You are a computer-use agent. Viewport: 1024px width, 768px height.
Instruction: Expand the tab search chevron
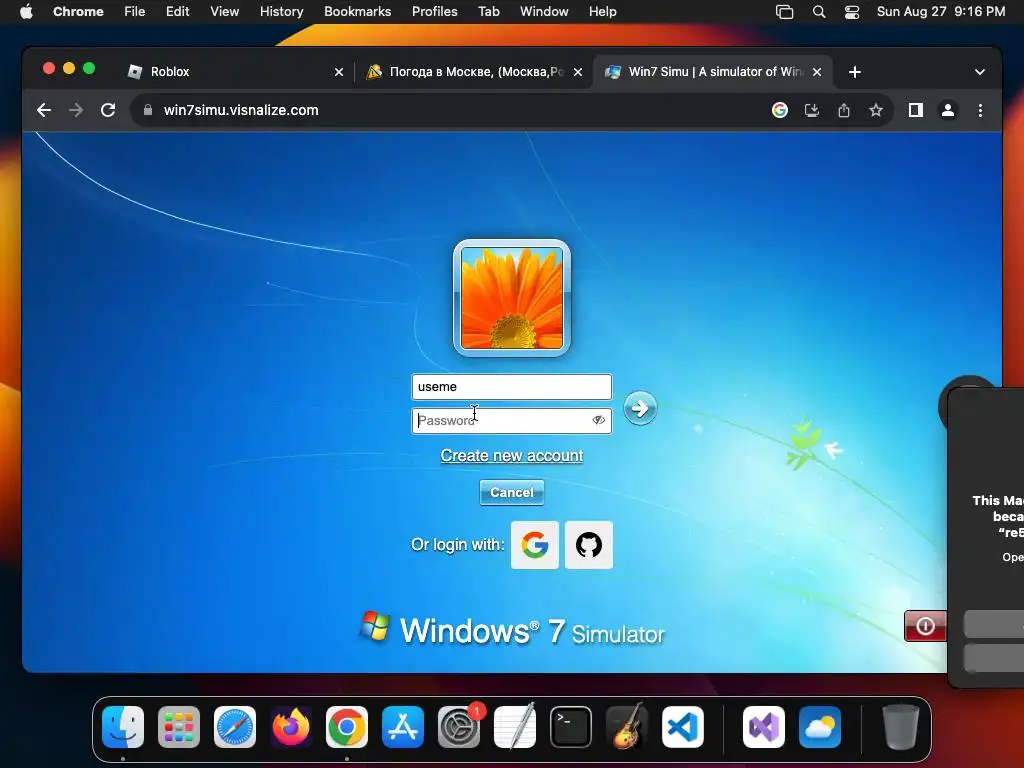(980, 72)
